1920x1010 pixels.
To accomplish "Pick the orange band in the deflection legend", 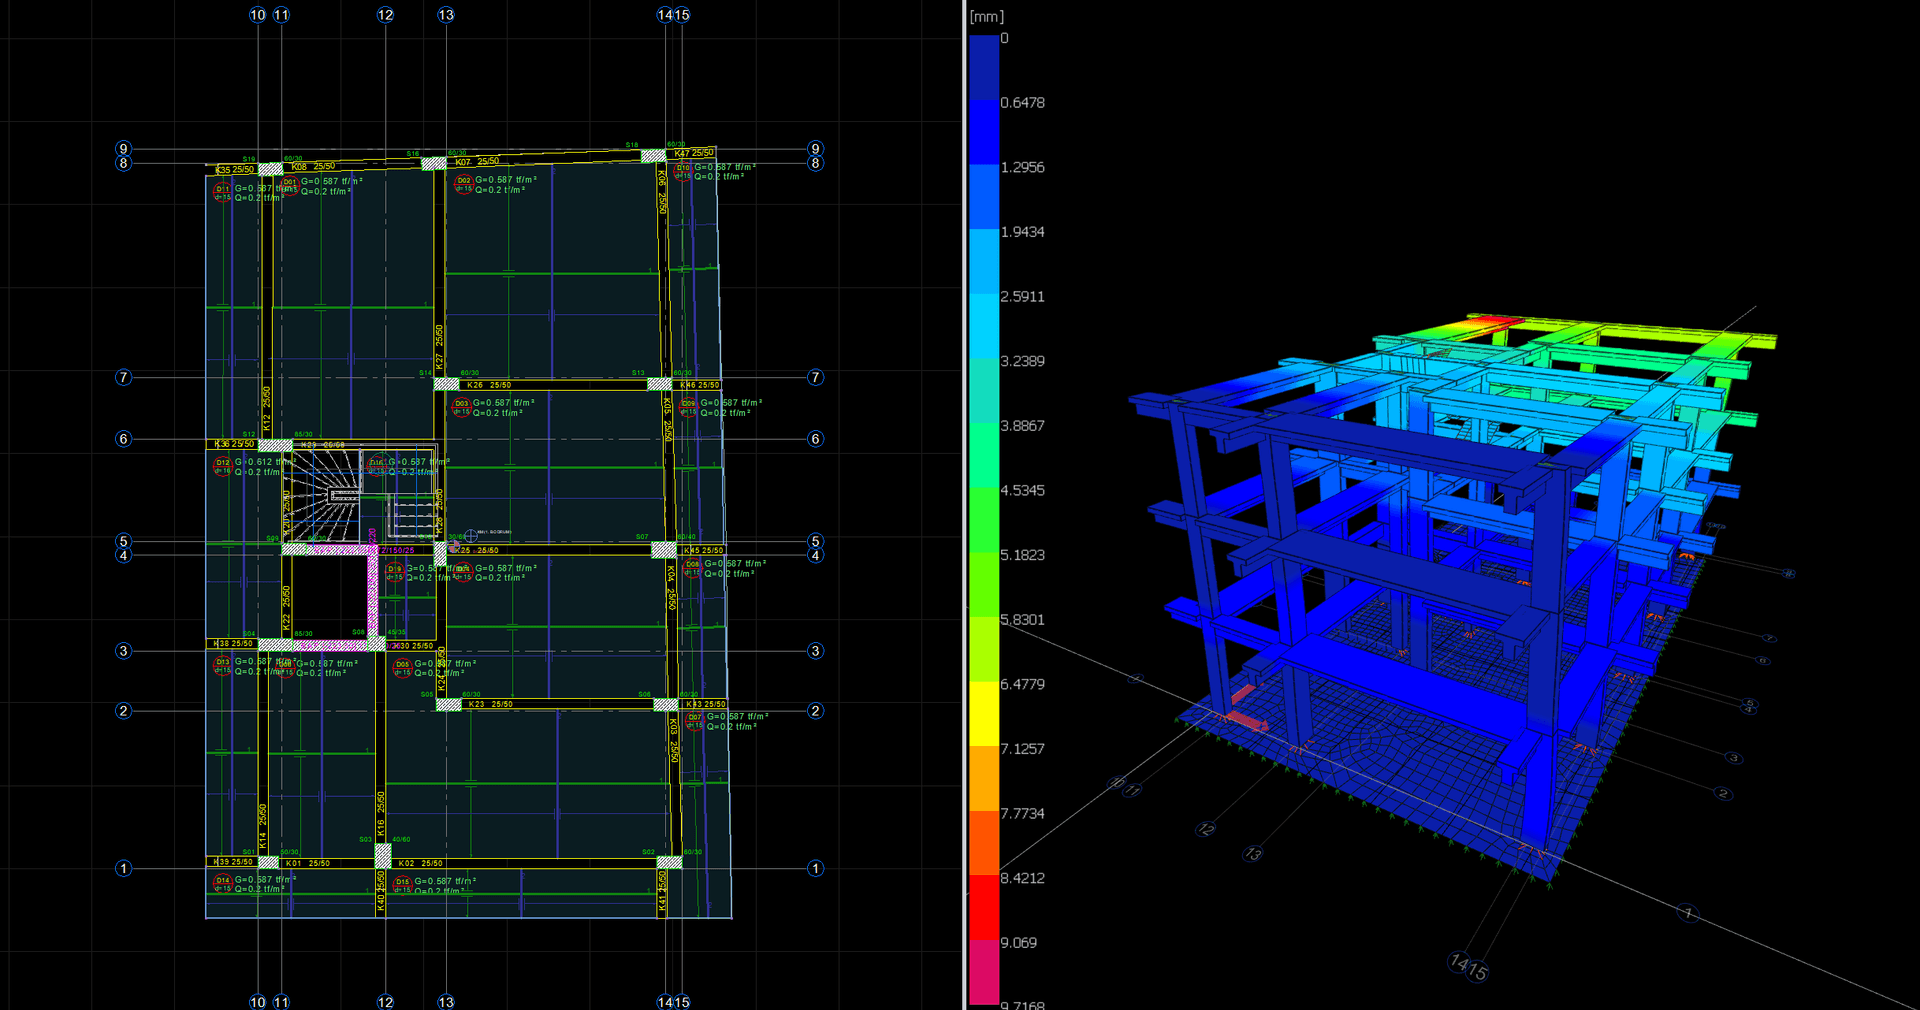I will point(983,778).
